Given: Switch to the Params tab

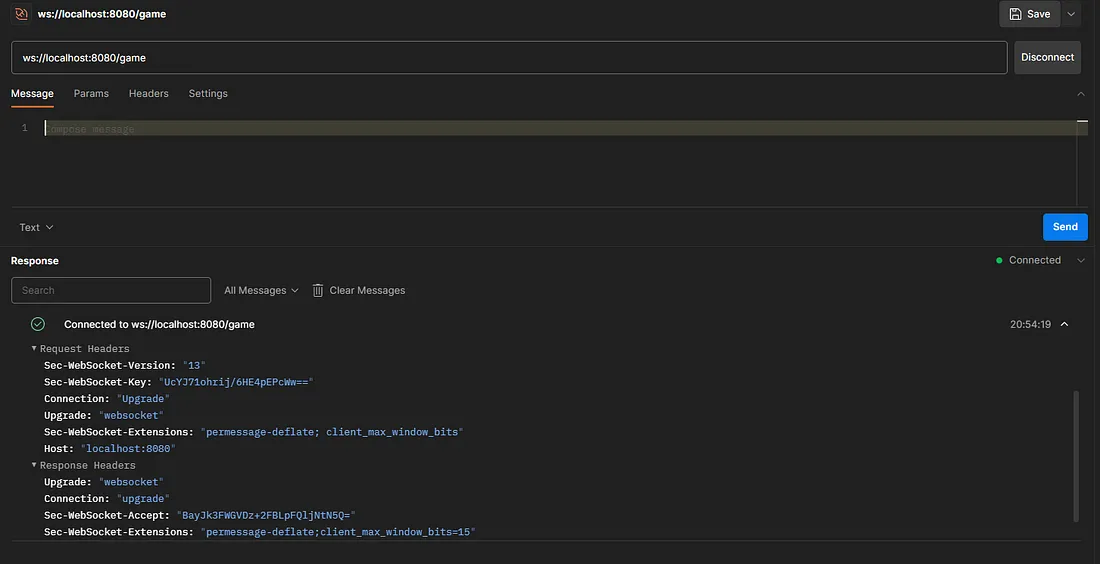Looking at the screenshot, I should pos(91,93).
